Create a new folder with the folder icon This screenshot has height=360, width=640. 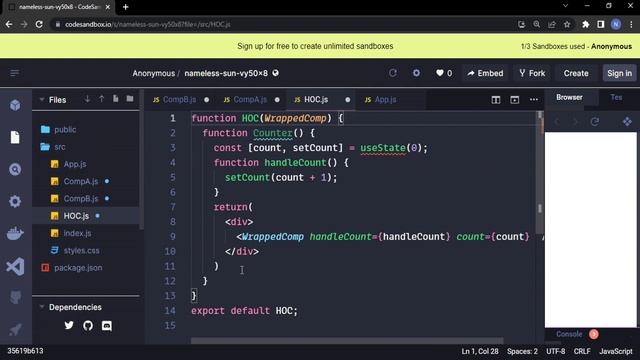click(130, 99)
